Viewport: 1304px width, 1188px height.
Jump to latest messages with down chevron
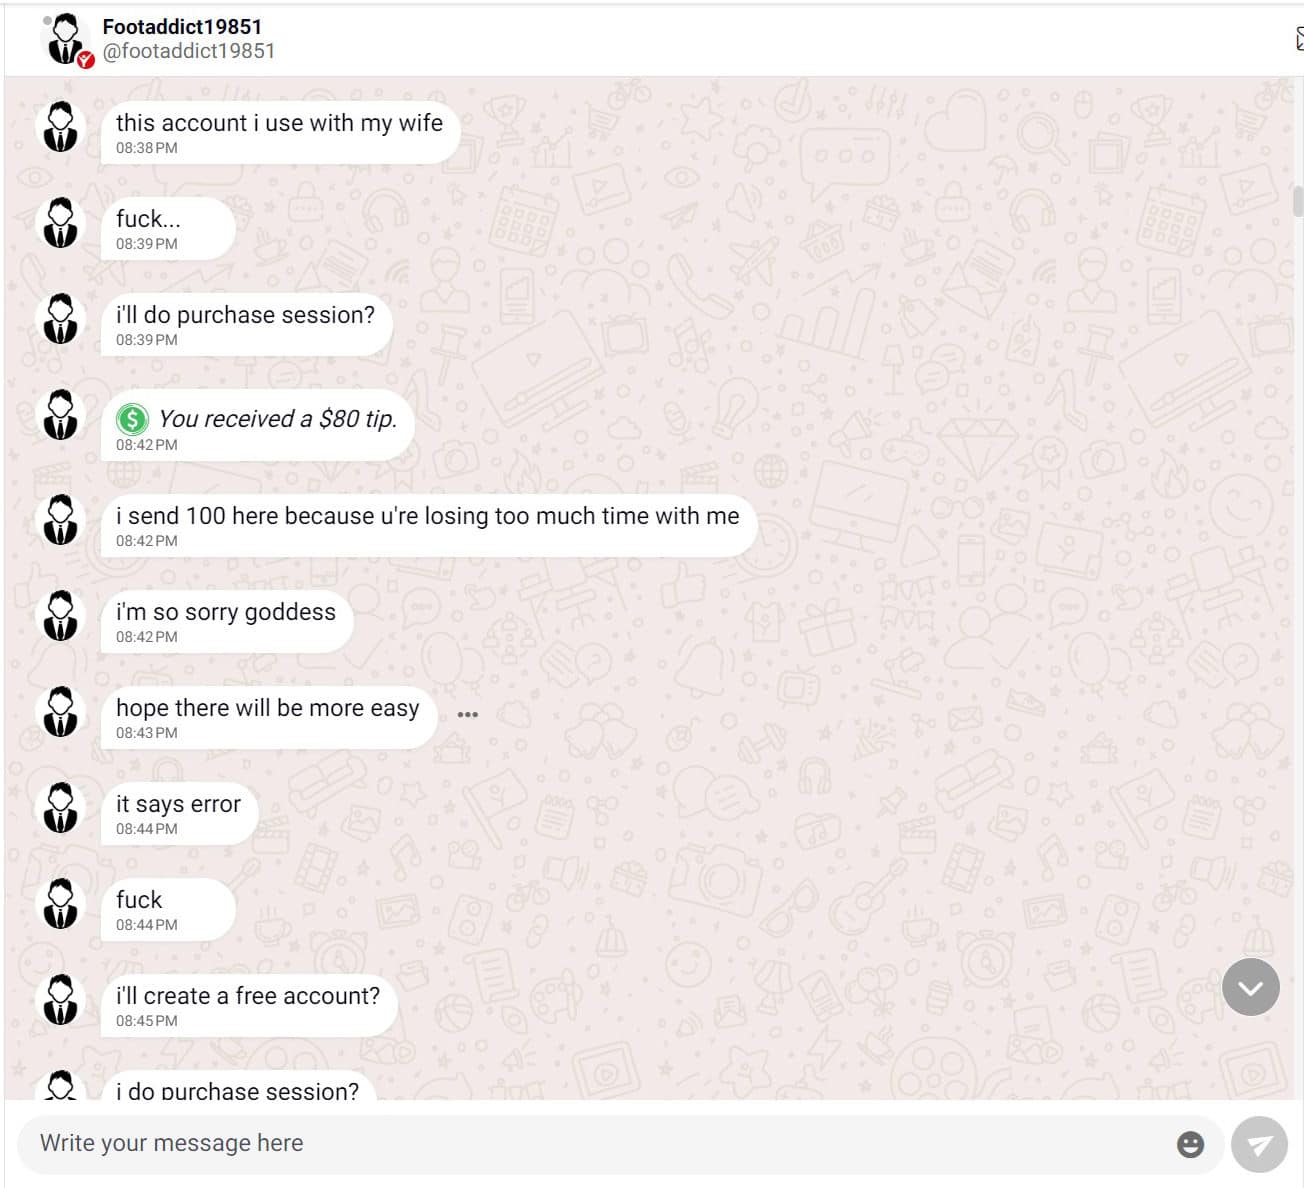[1251, 987]
